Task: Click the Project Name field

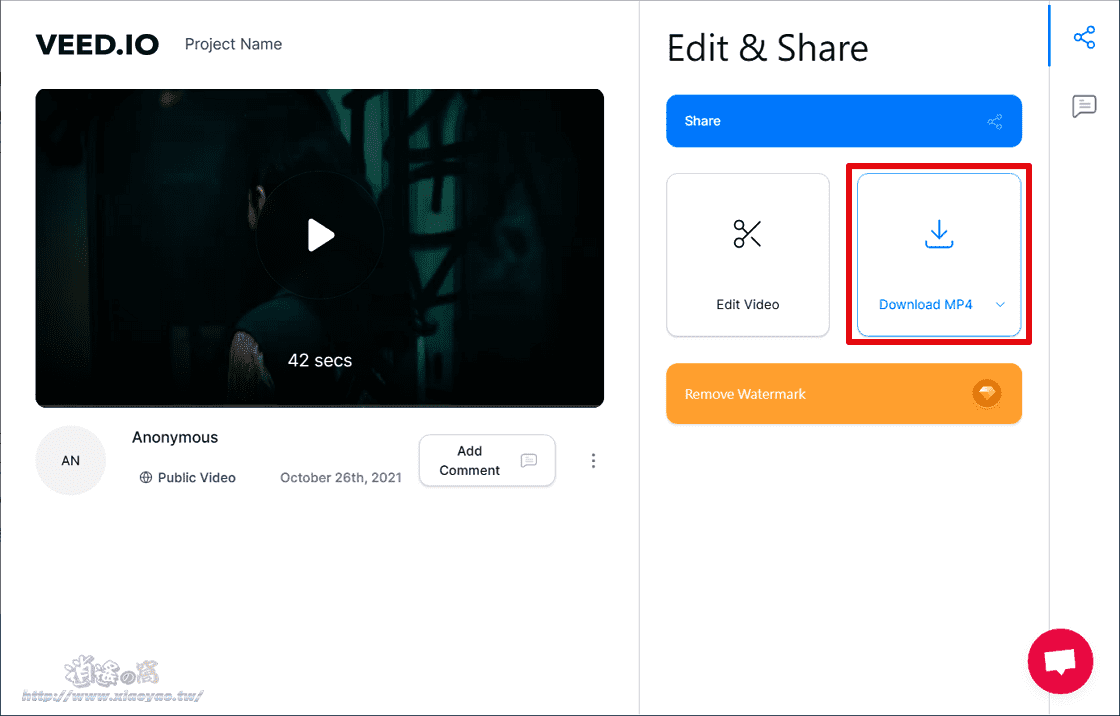Action: [x=233, y=44]
